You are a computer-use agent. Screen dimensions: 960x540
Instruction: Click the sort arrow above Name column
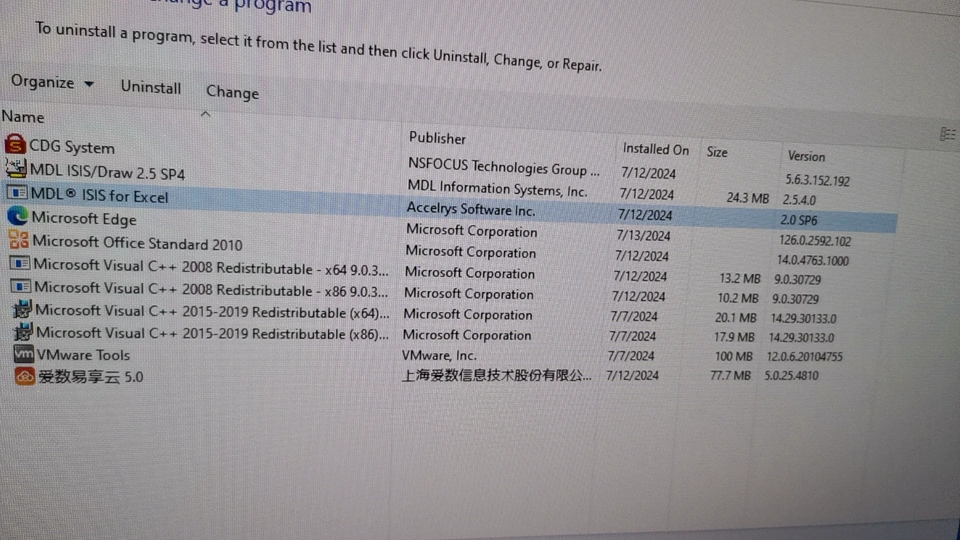[205, 114]
